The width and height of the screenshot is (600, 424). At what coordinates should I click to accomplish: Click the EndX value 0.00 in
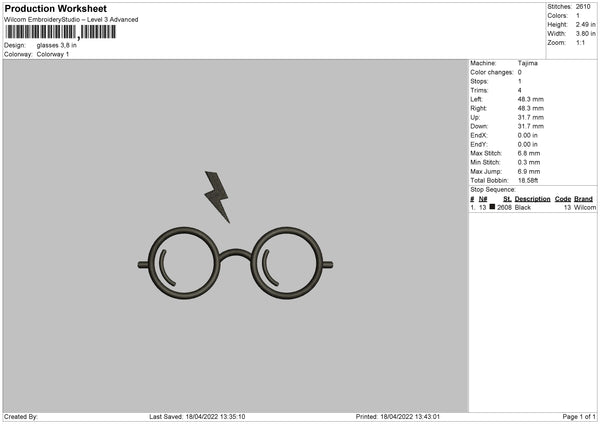pos(527,135)
